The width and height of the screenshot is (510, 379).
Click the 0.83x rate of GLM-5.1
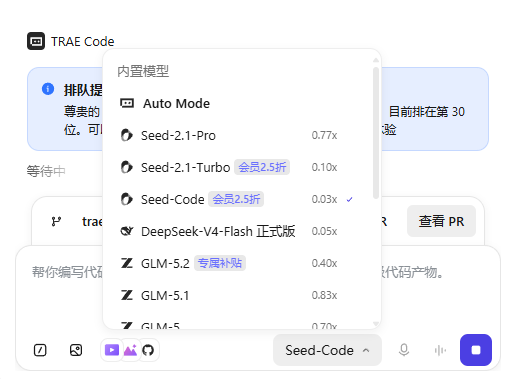tap(324, 295)
